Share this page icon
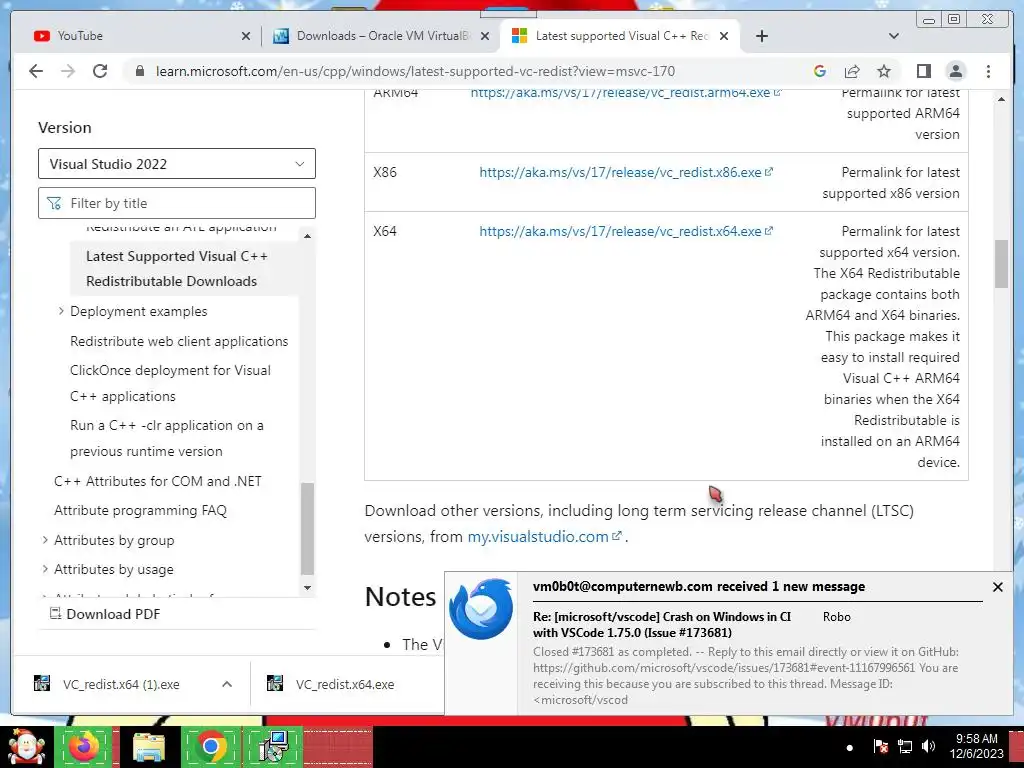 [x=852, y=71]
